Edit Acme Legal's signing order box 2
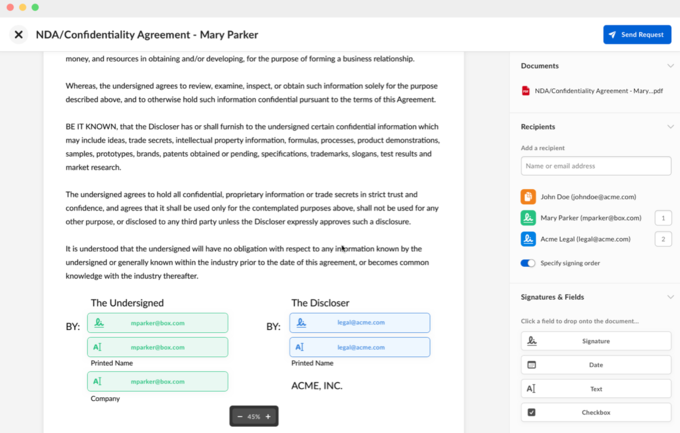Viewport: 680px width, 433px height. click(663, 239)
